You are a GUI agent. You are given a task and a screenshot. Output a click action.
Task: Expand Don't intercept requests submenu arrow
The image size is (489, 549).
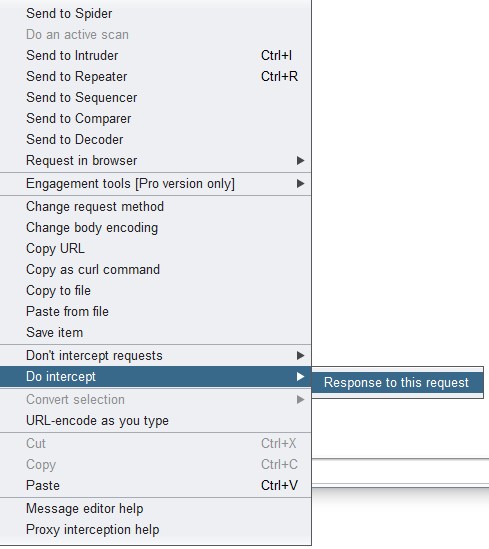pyautogui.click(x=300, y=356)
